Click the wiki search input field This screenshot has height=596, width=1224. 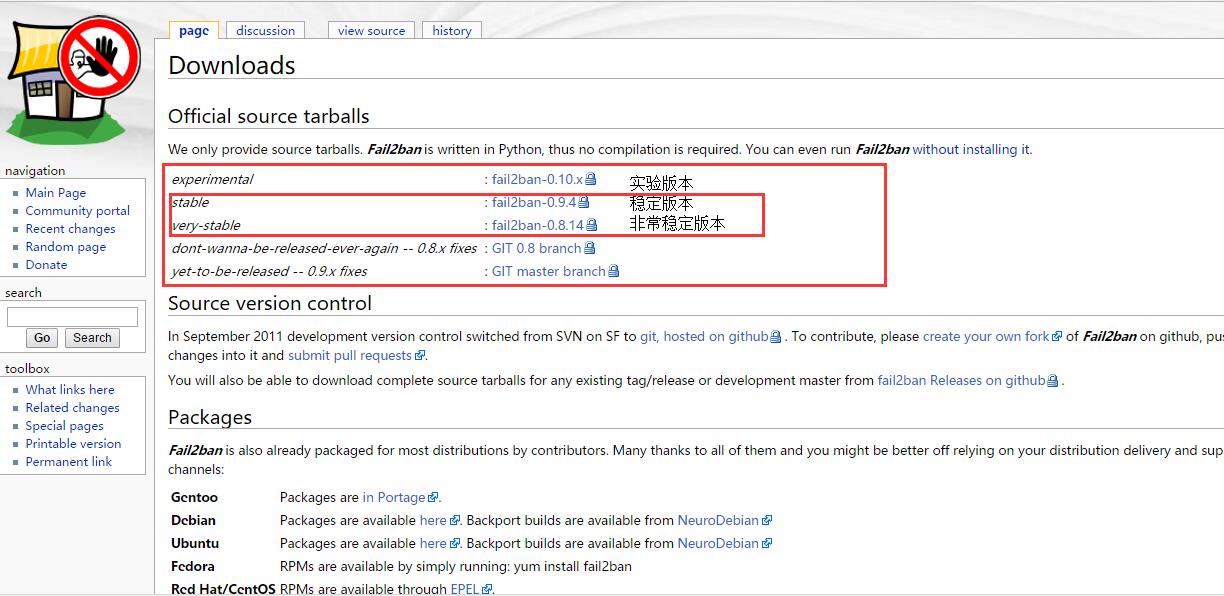click(72, 317)
